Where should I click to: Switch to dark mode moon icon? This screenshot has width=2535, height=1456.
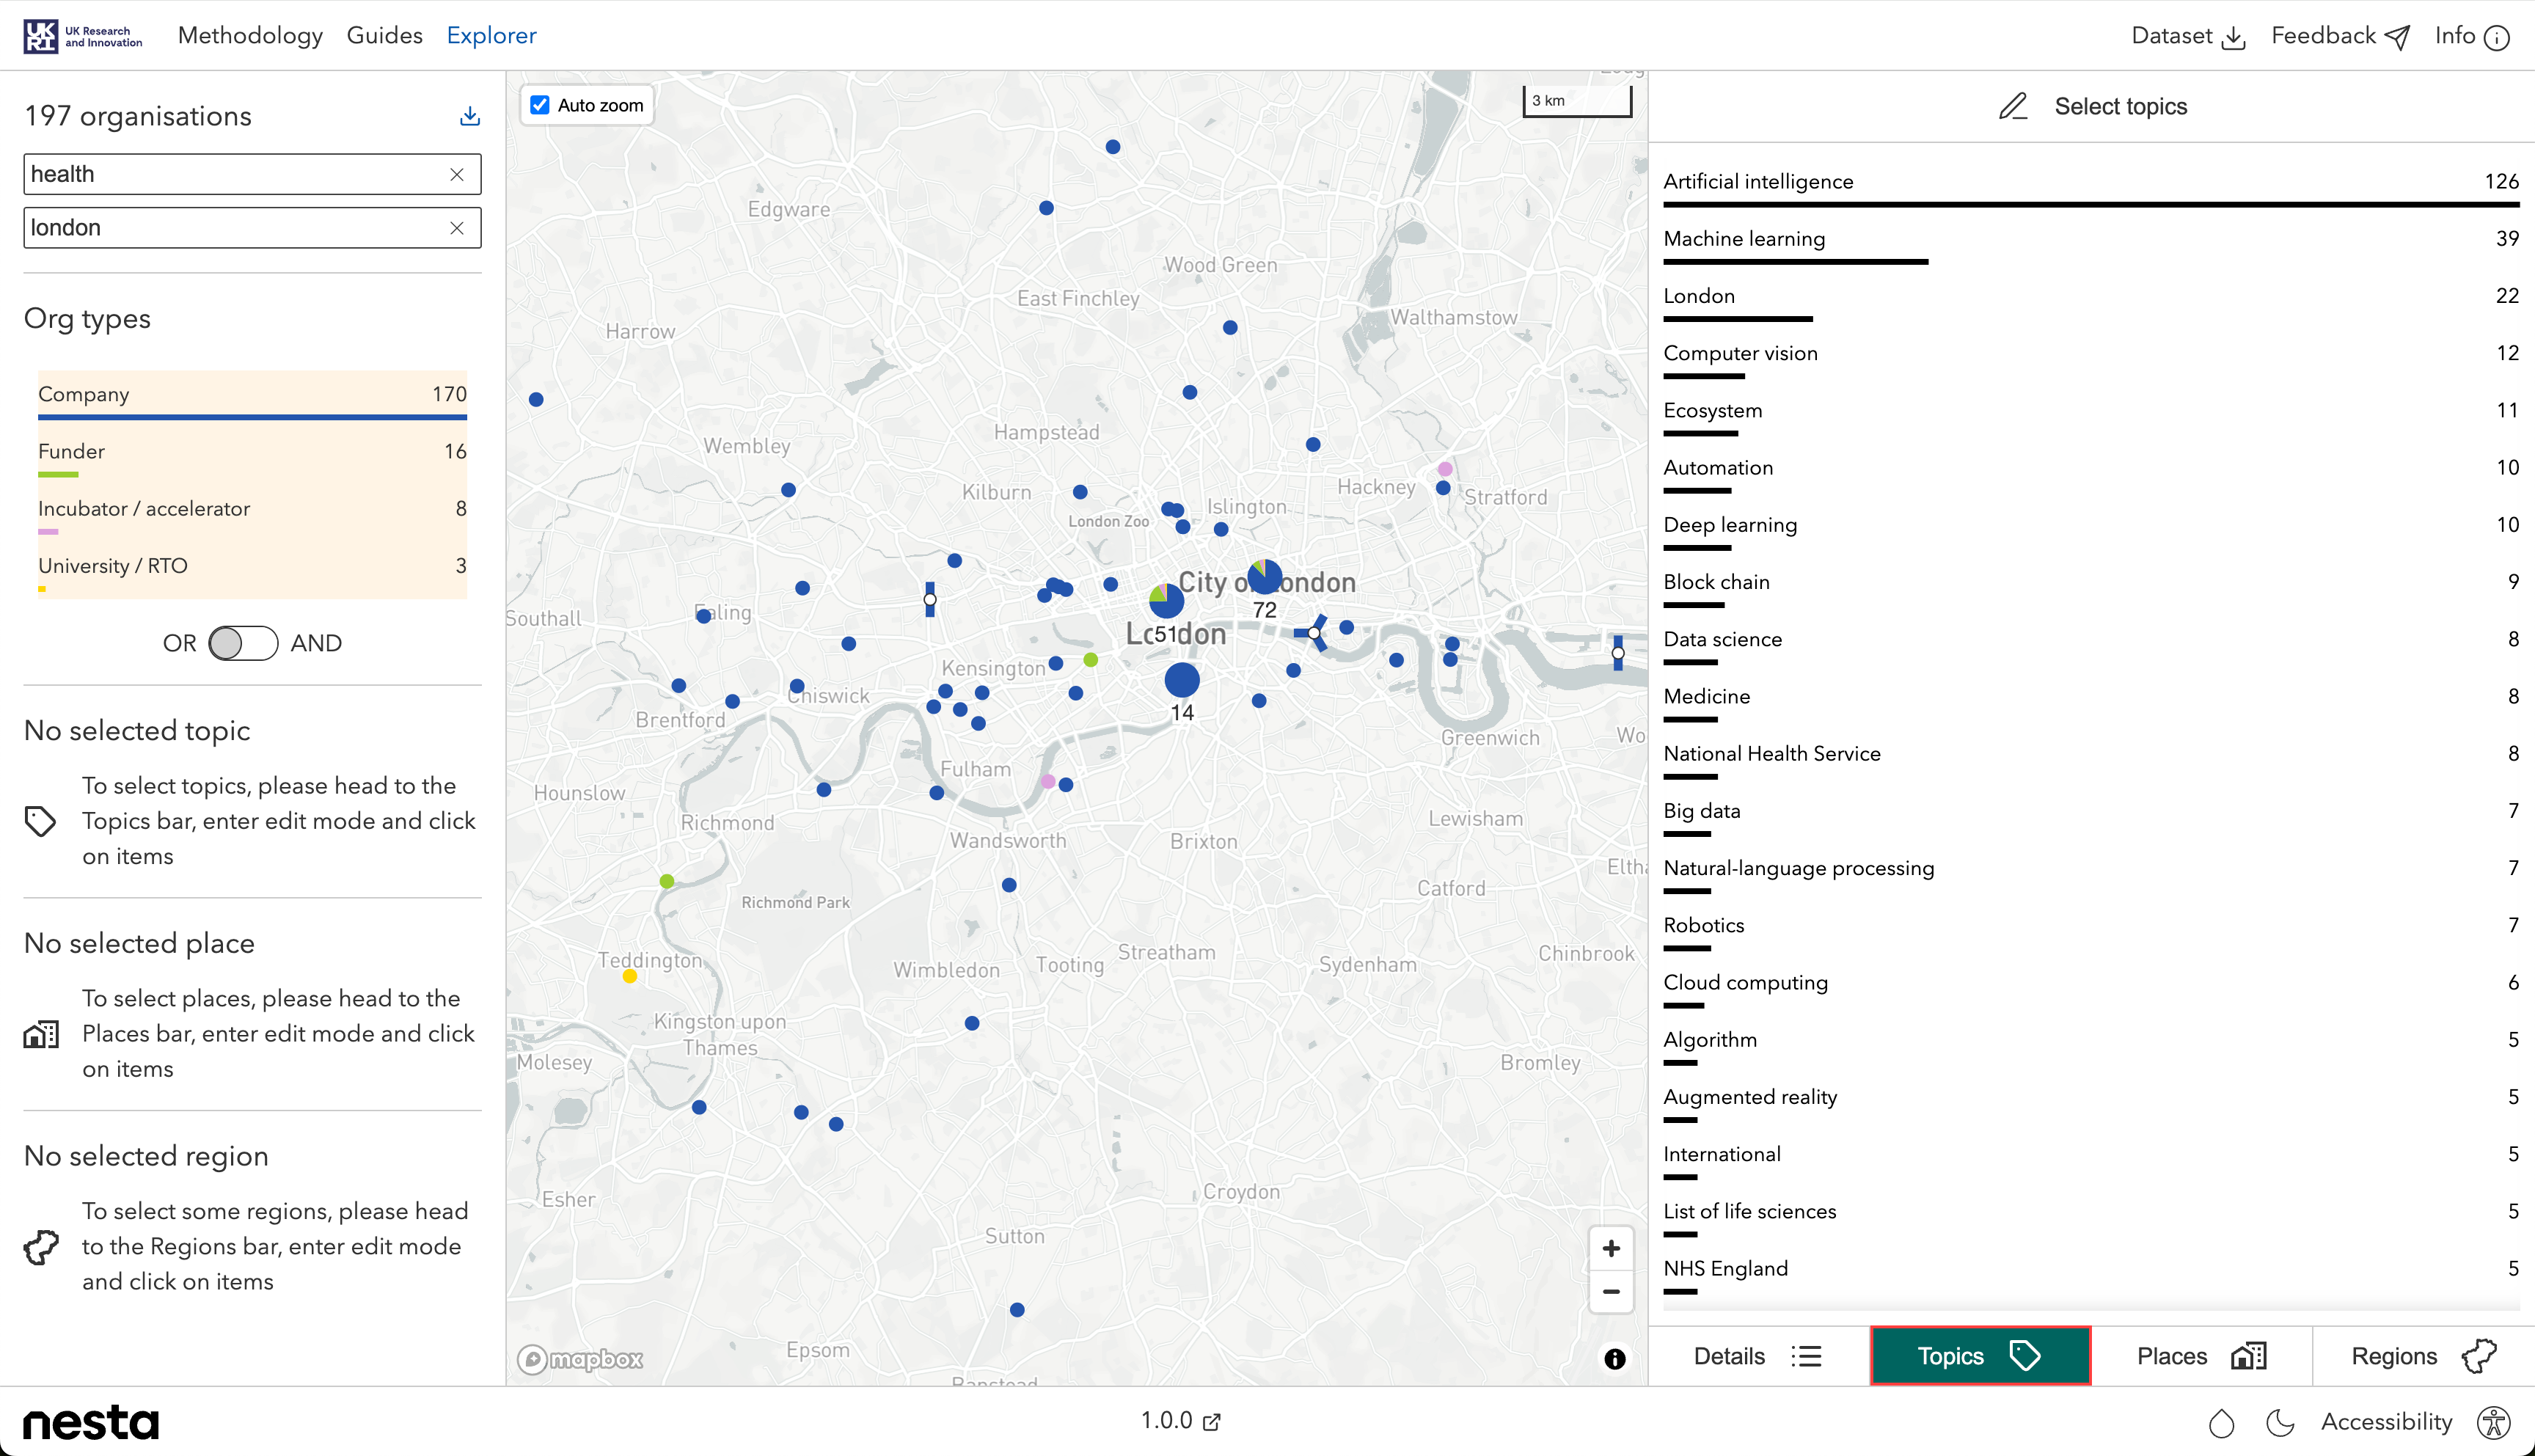coord(2279,1422)
